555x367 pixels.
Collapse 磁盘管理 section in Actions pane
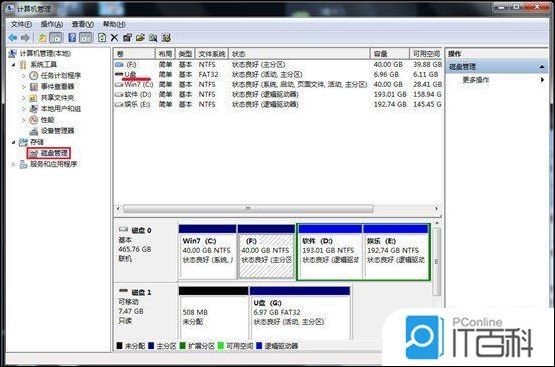542,67
